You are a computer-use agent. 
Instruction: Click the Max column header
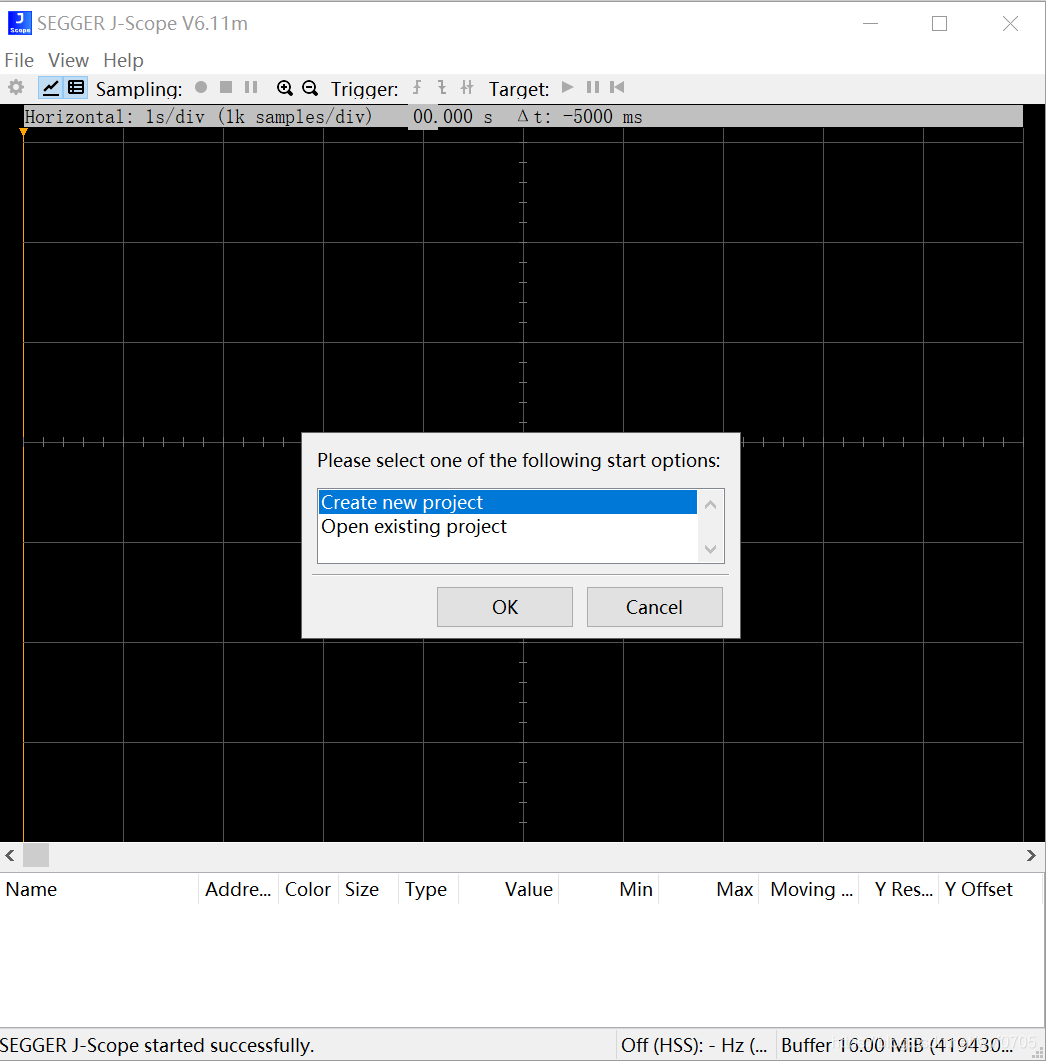click(709, 889)
